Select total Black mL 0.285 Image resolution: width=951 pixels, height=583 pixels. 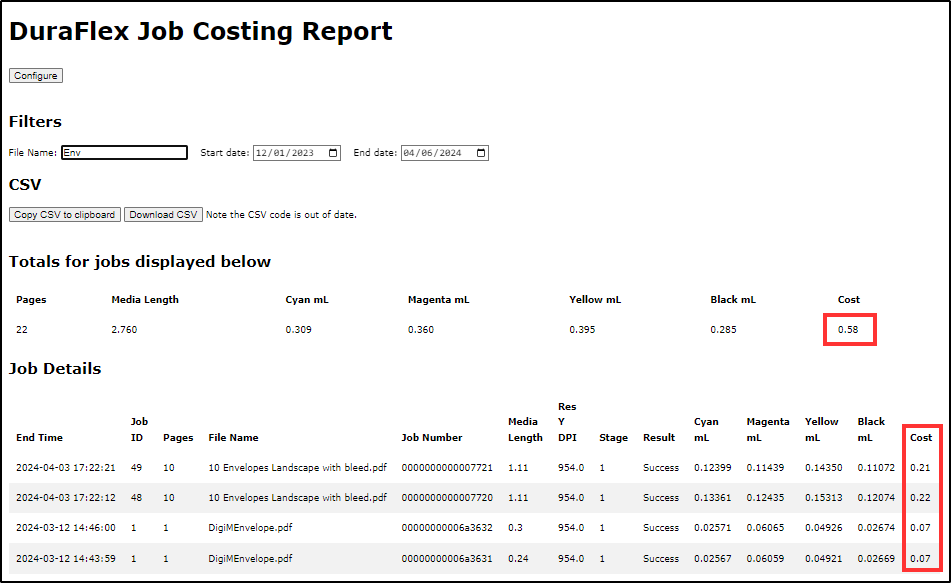click(x=724, y=330)
